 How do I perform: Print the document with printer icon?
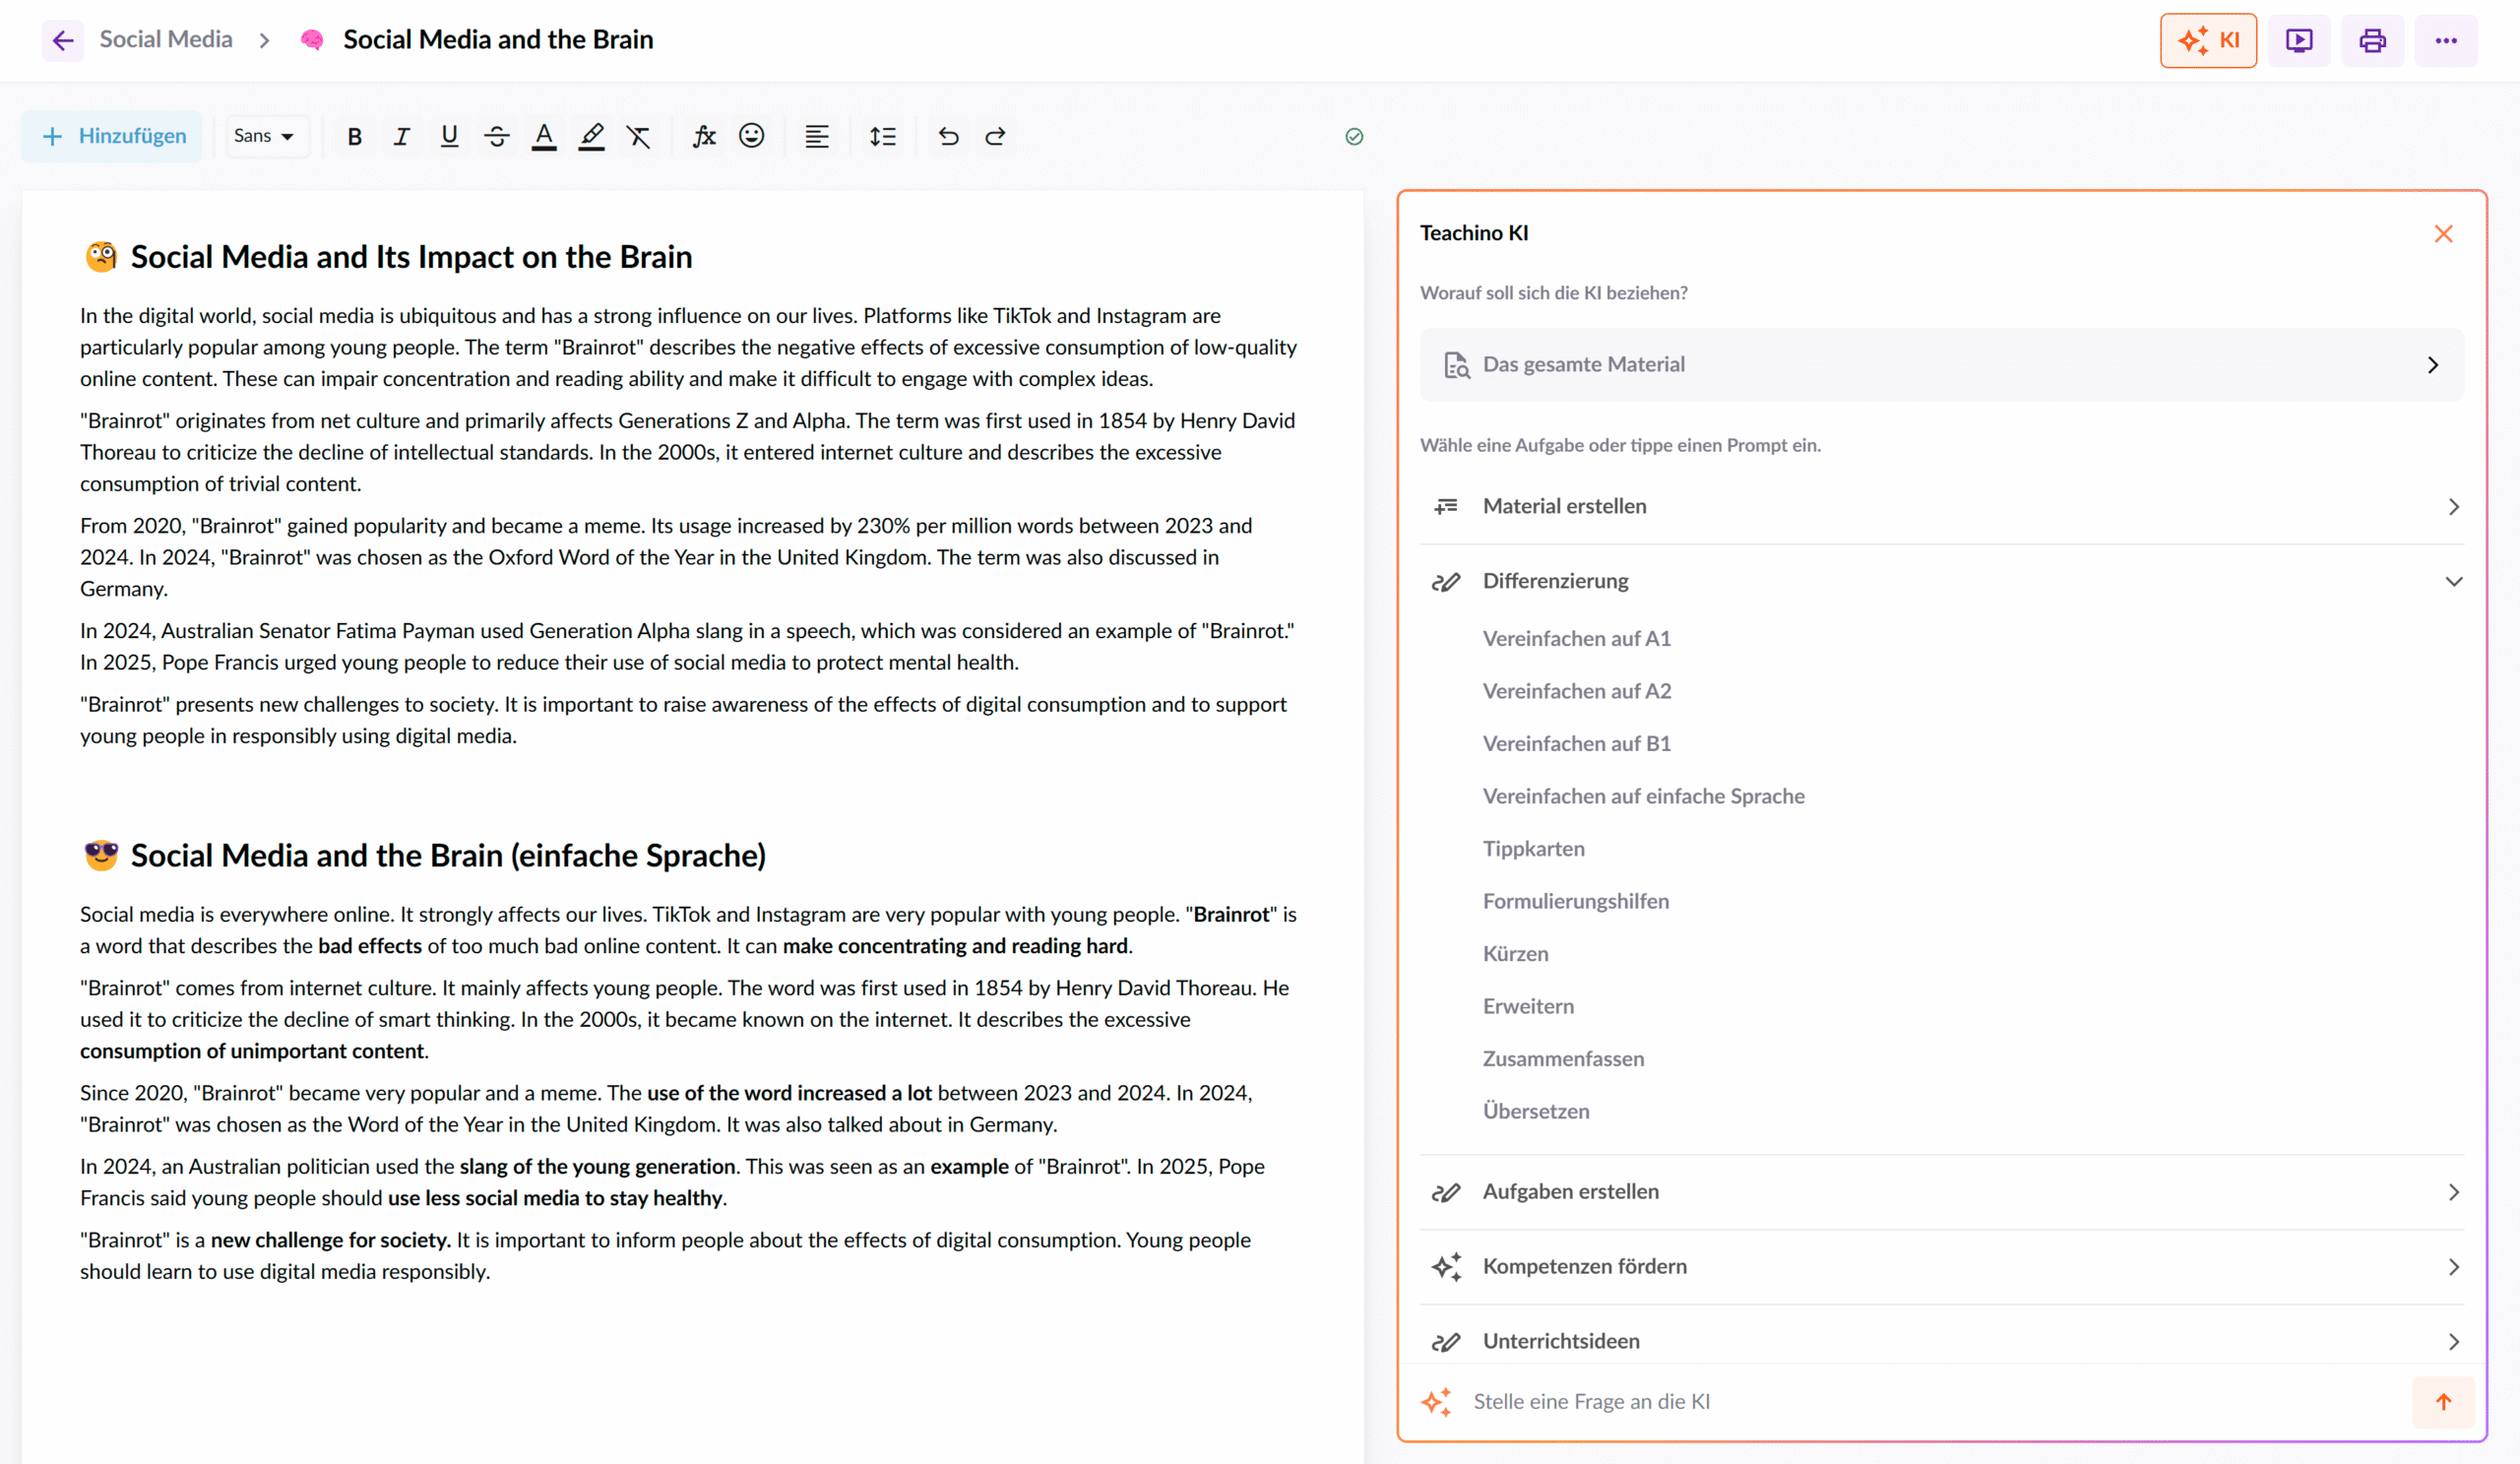tap(2372, 41)
